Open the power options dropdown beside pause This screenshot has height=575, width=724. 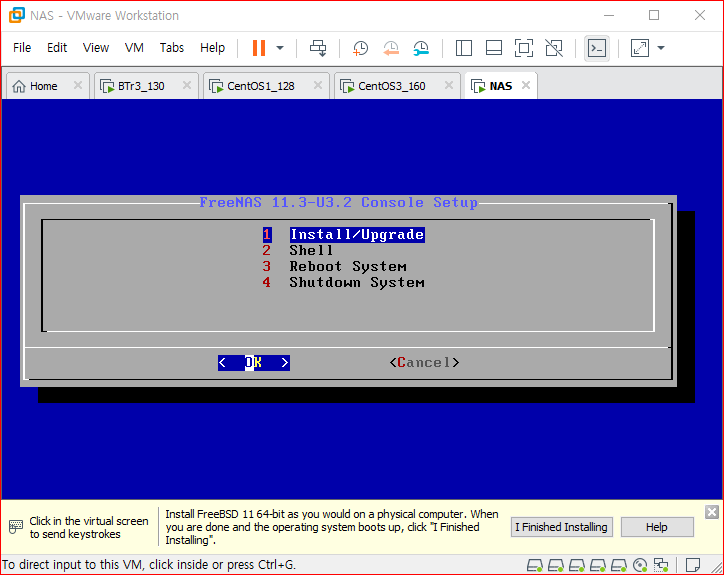pos(280,48)
